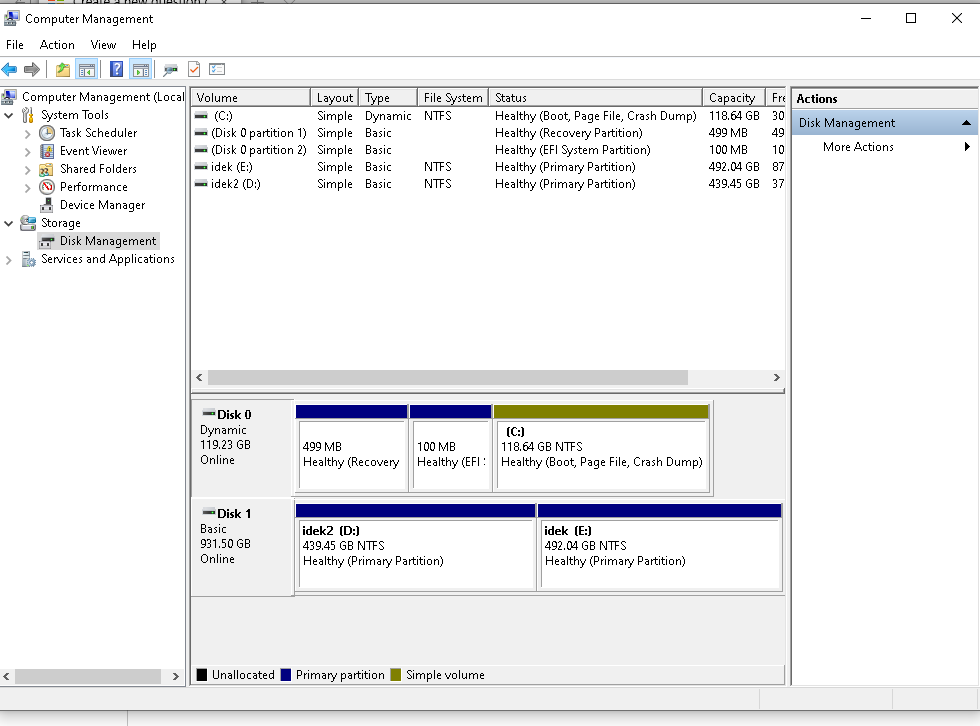The height and width of the screenshot is (726, 980).
Task: Sort by Capacity column header
Action: pos(731,98)
